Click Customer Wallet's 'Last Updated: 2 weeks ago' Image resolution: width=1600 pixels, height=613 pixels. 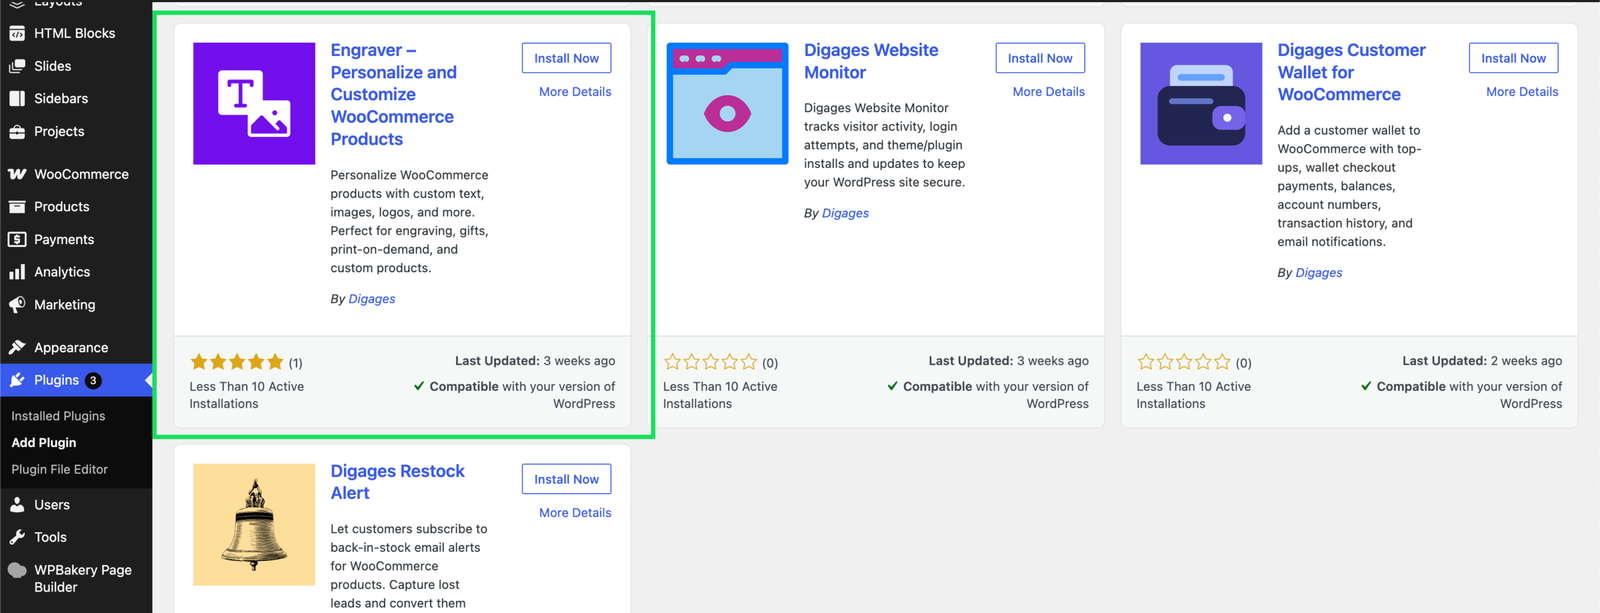click(x=1482, y=361)
